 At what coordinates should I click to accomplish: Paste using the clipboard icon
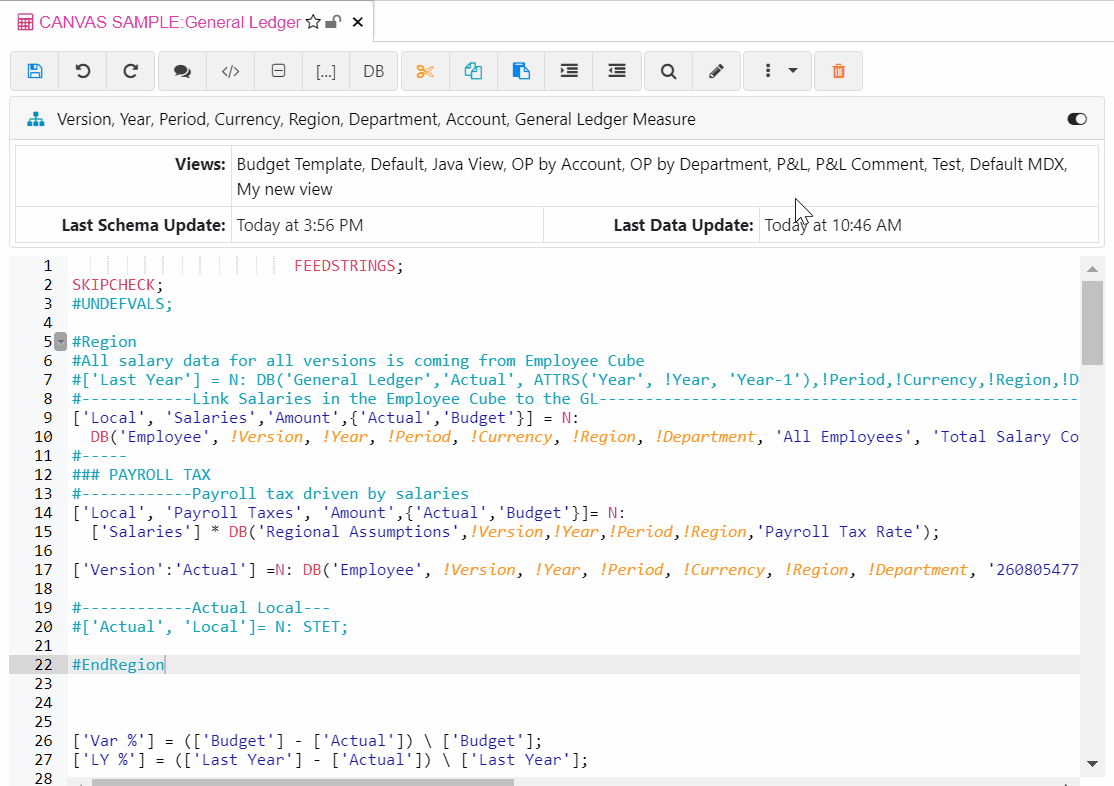(x=521, y=71)
